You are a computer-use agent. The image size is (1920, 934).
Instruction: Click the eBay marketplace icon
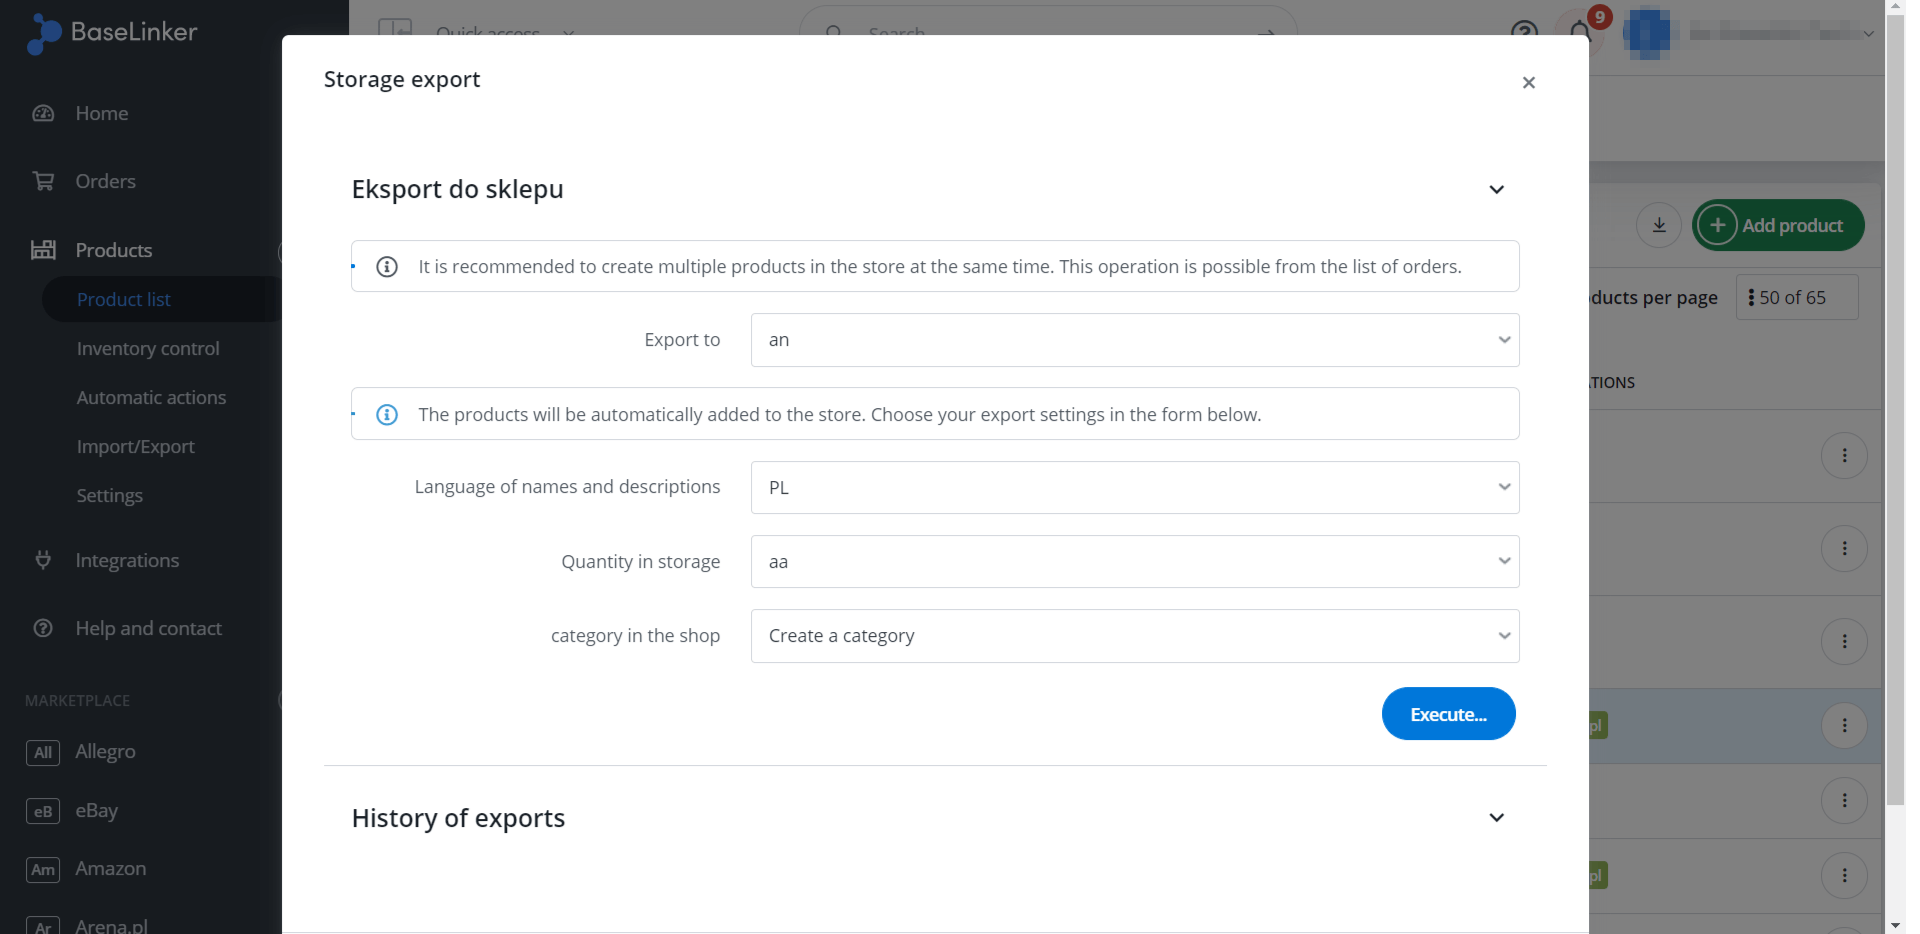[43, 811]
